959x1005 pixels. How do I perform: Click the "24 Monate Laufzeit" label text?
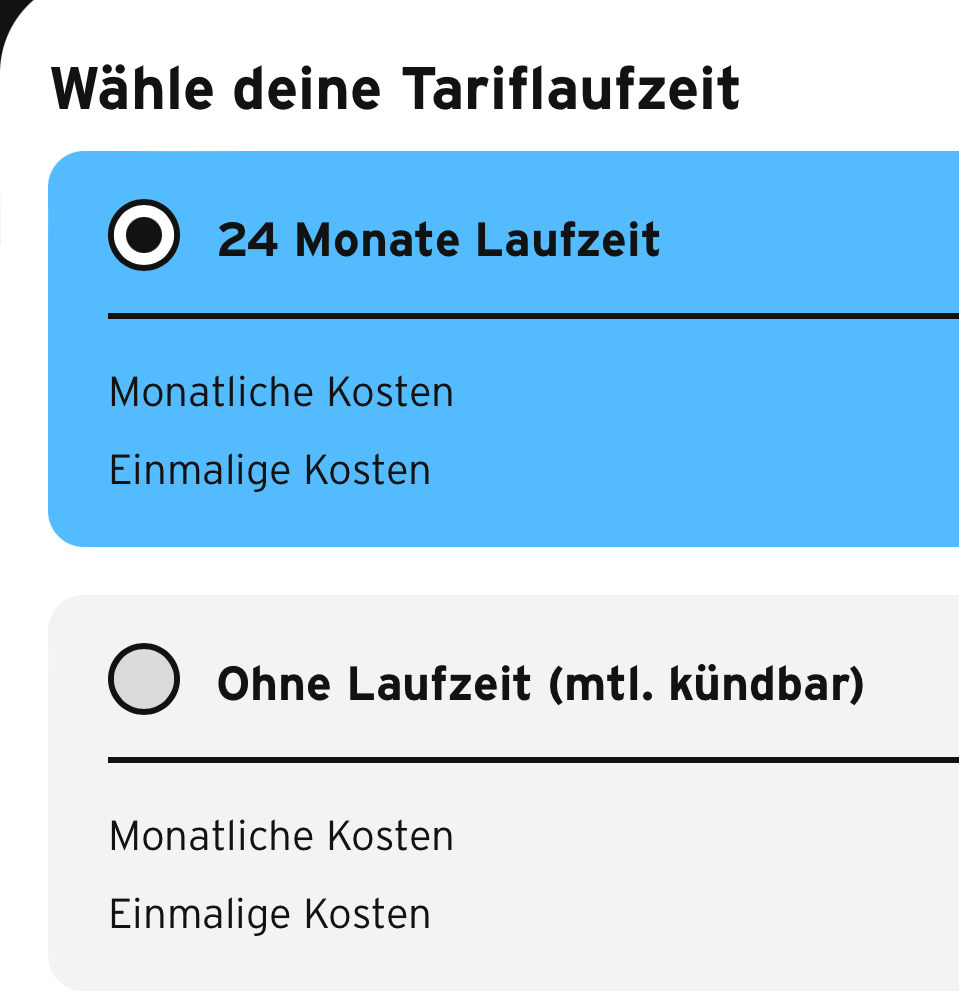(439, 240)
